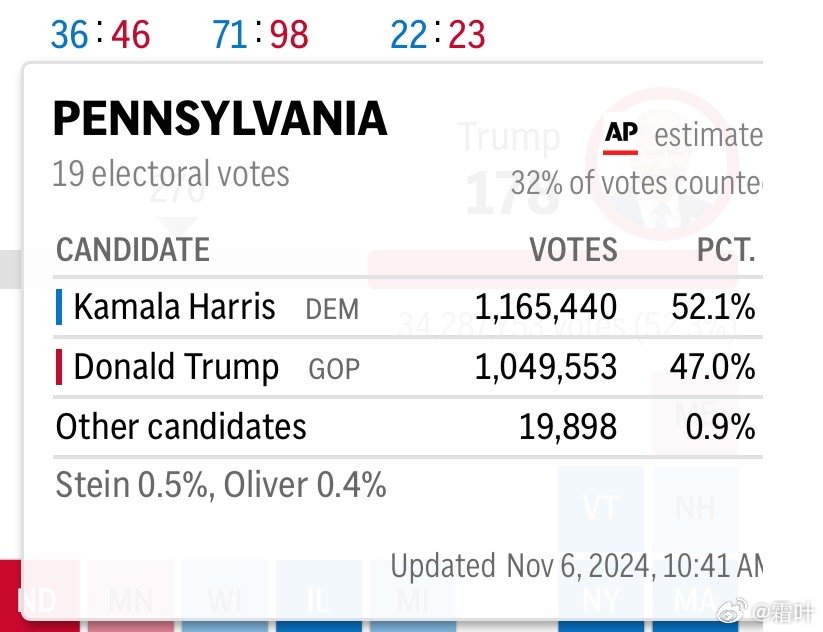
Task: Click the Kamala Harris candidate row
Action: tap(405, 307)
